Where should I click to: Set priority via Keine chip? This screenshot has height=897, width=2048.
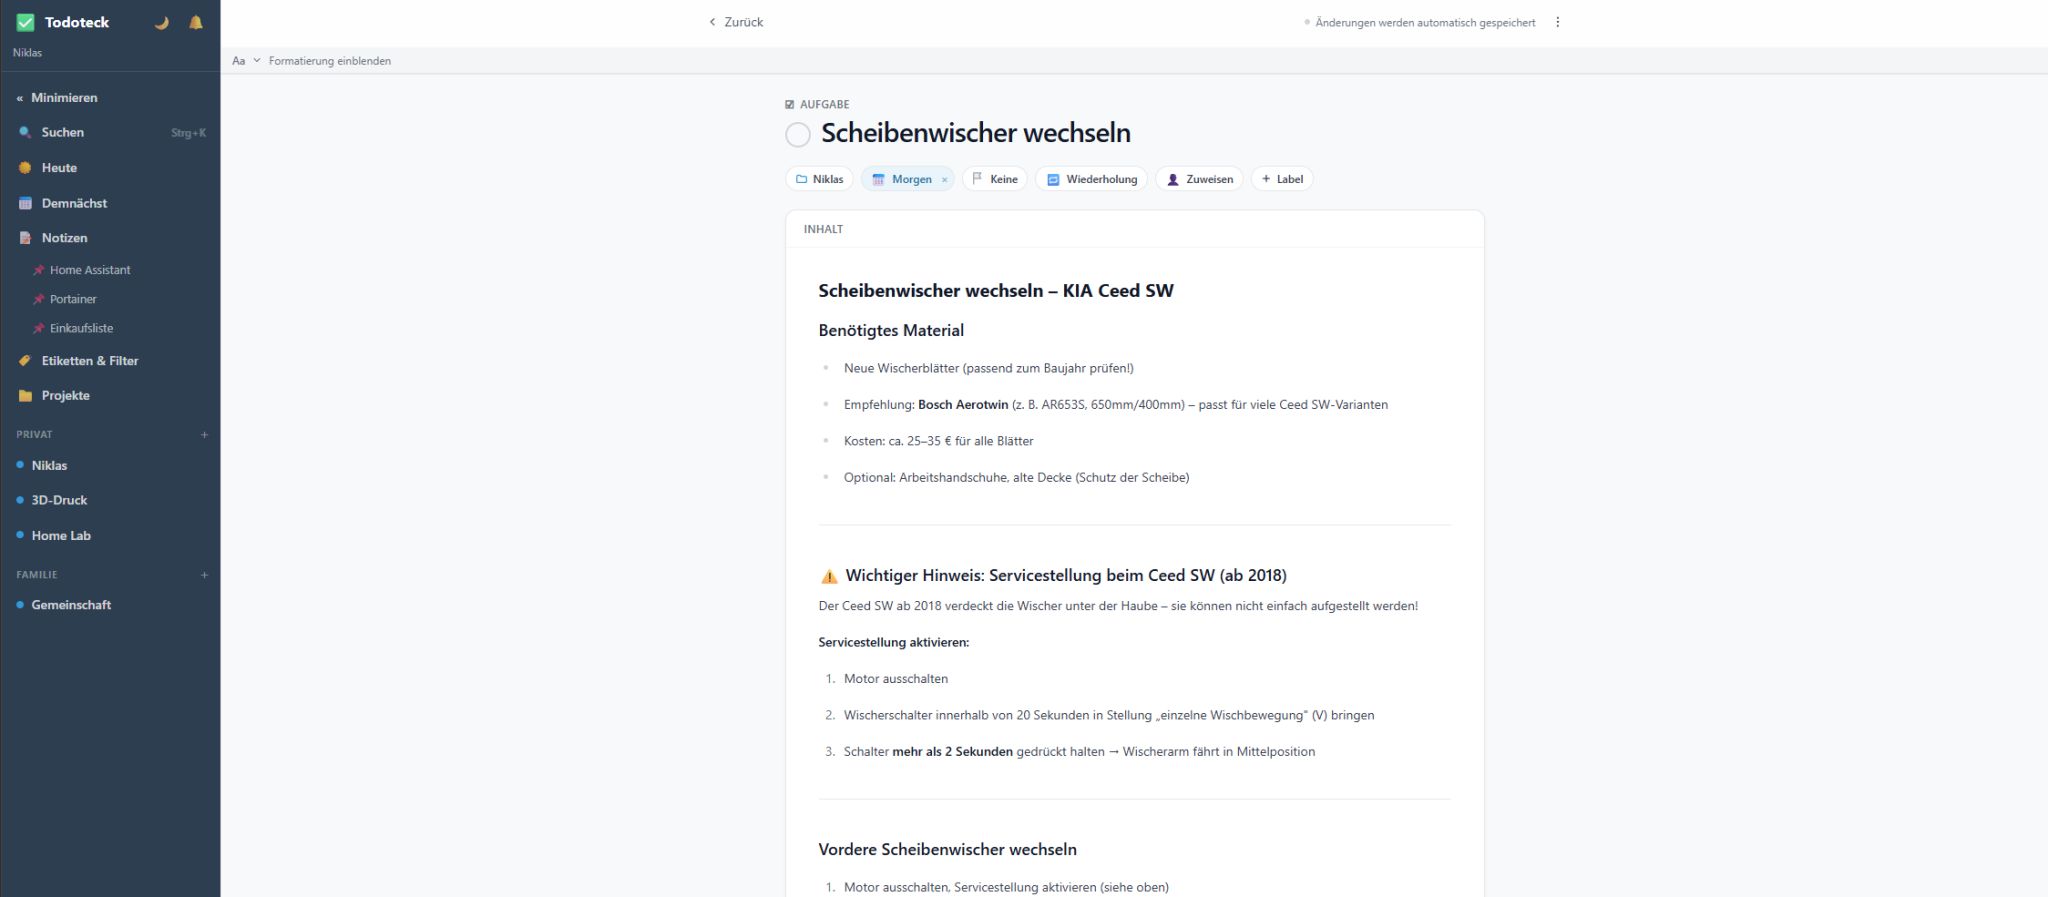pos(995,179)
